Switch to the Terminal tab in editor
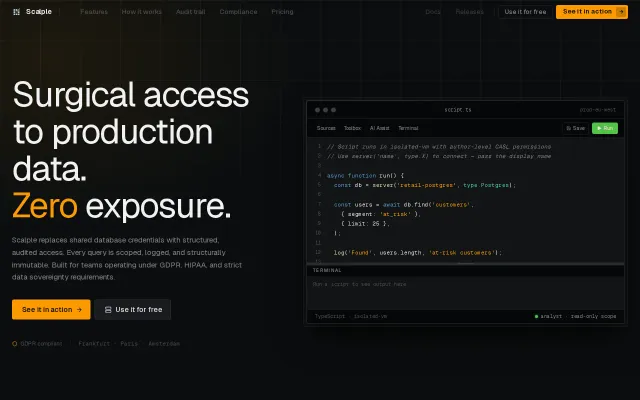640x400 pixels. pos(408,128)
